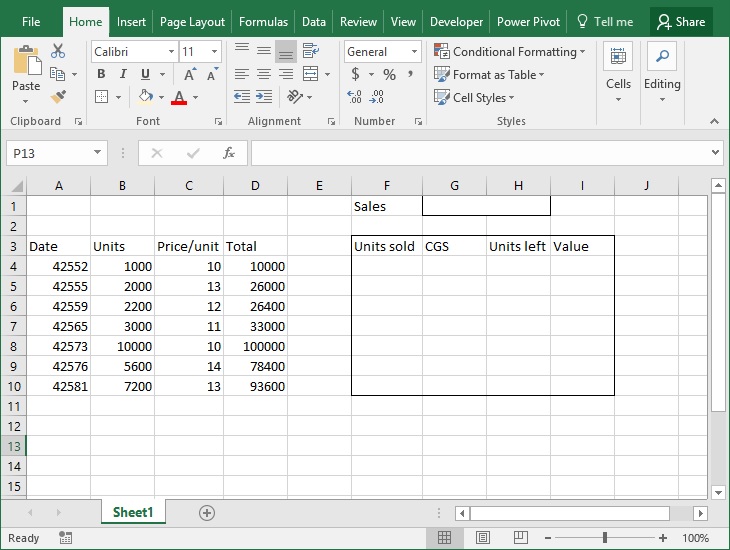730x550 pixels.
Task: Click the Share button
Action: click(x=681, y=21)
